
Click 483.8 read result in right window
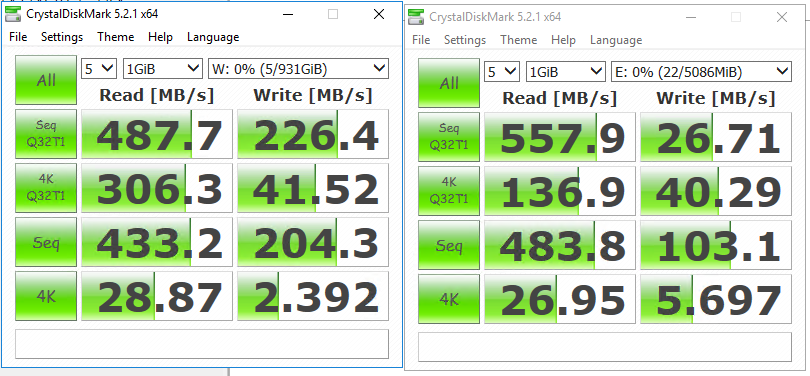pos(560,245)
